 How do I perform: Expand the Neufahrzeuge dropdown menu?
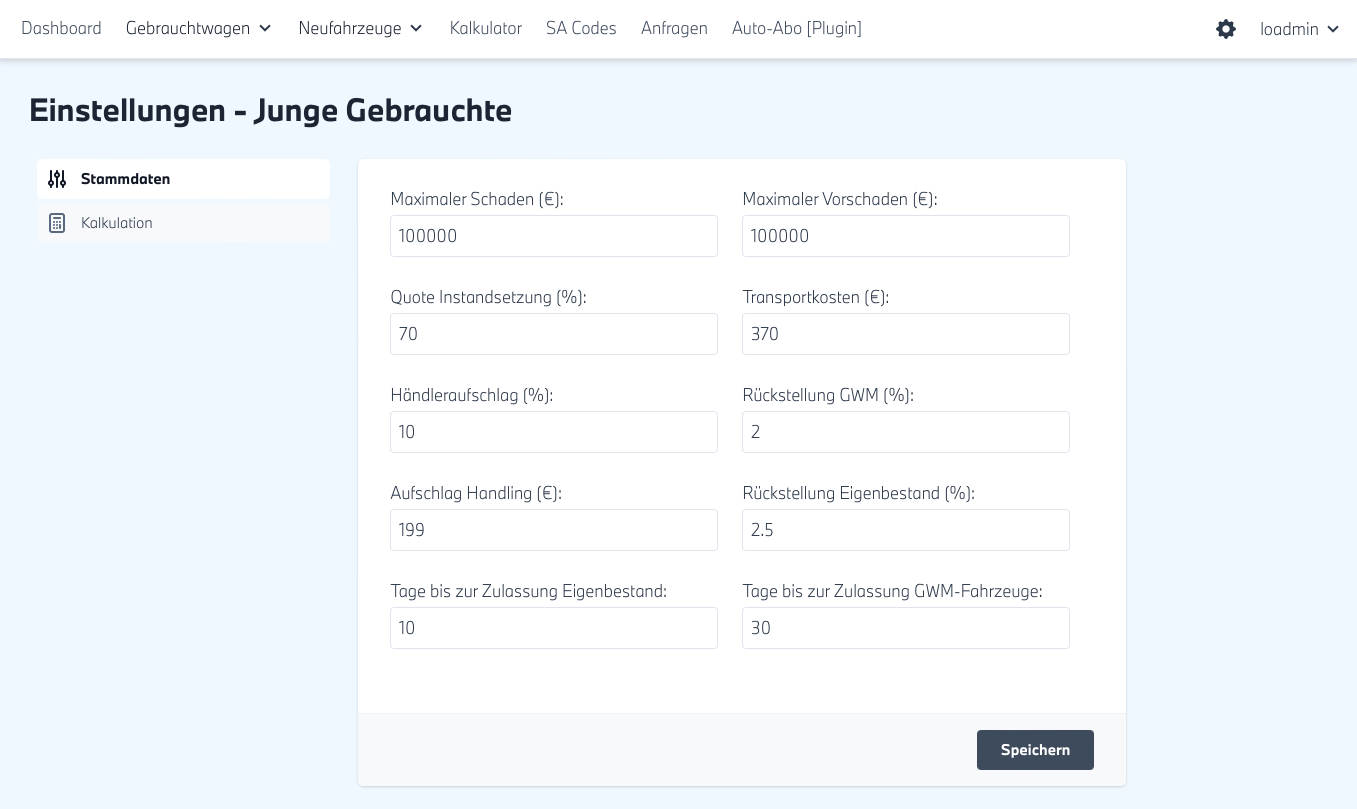click(x=361, y=28)
